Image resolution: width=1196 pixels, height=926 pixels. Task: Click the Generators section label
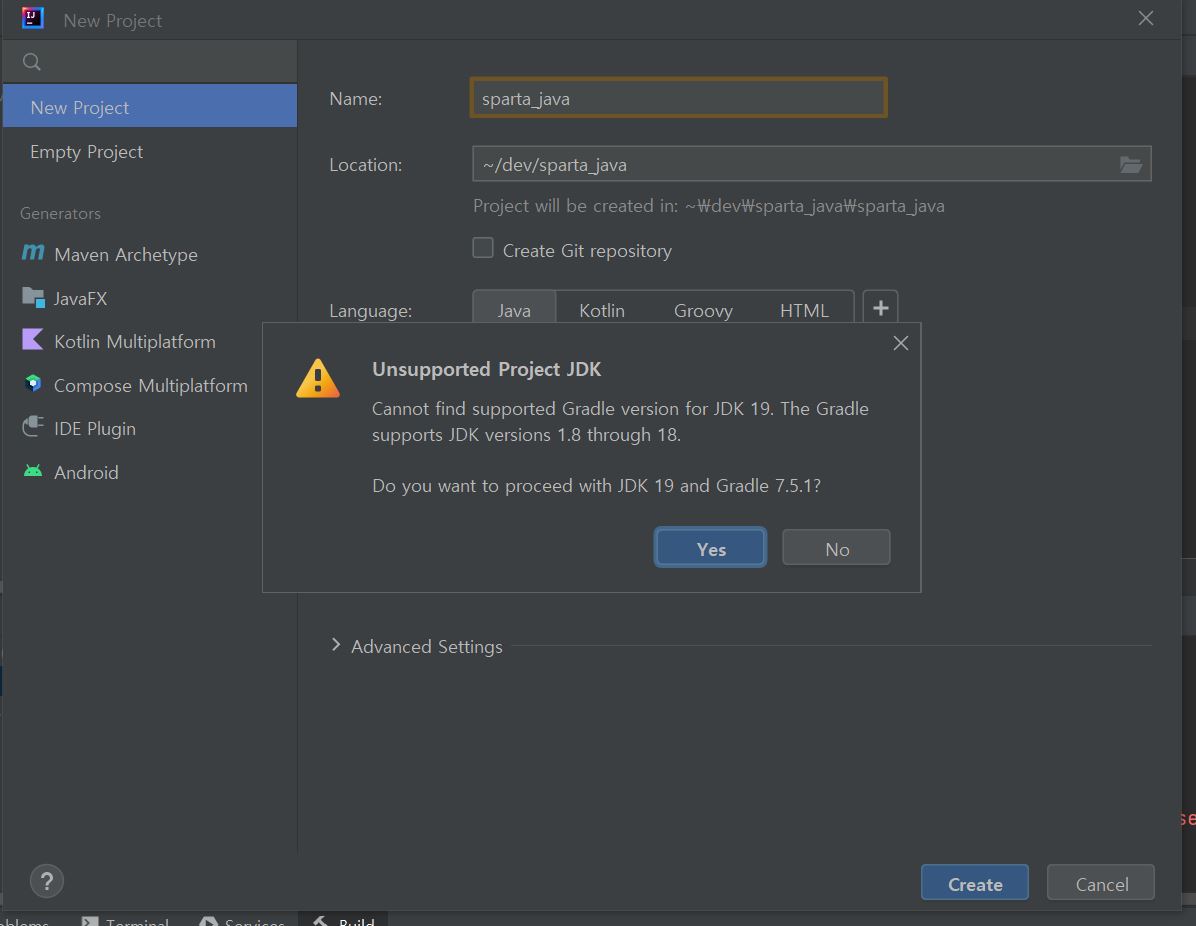tap(60, 214)
